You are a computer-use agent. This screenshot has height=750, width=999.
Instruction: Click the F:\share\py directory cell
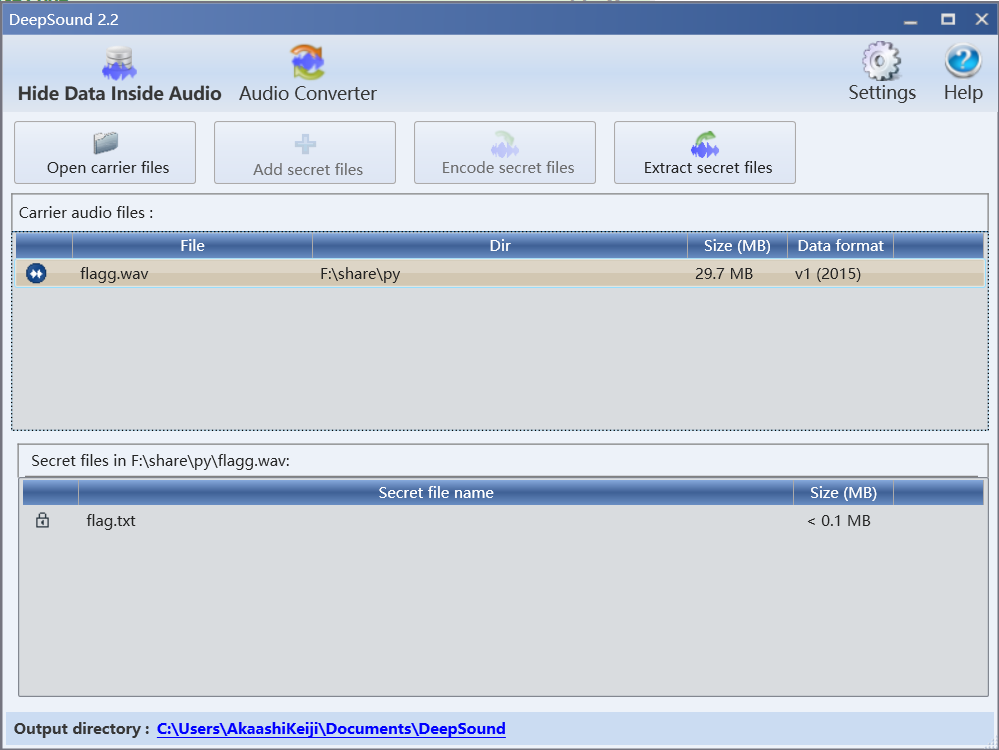(360, 274)
